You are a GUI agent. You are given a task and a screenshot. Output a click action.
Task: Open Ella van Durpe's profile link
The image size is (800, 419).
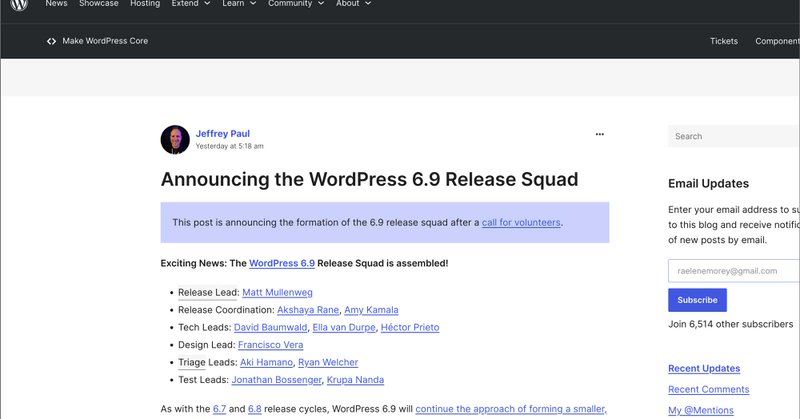[x=344, y=327]
